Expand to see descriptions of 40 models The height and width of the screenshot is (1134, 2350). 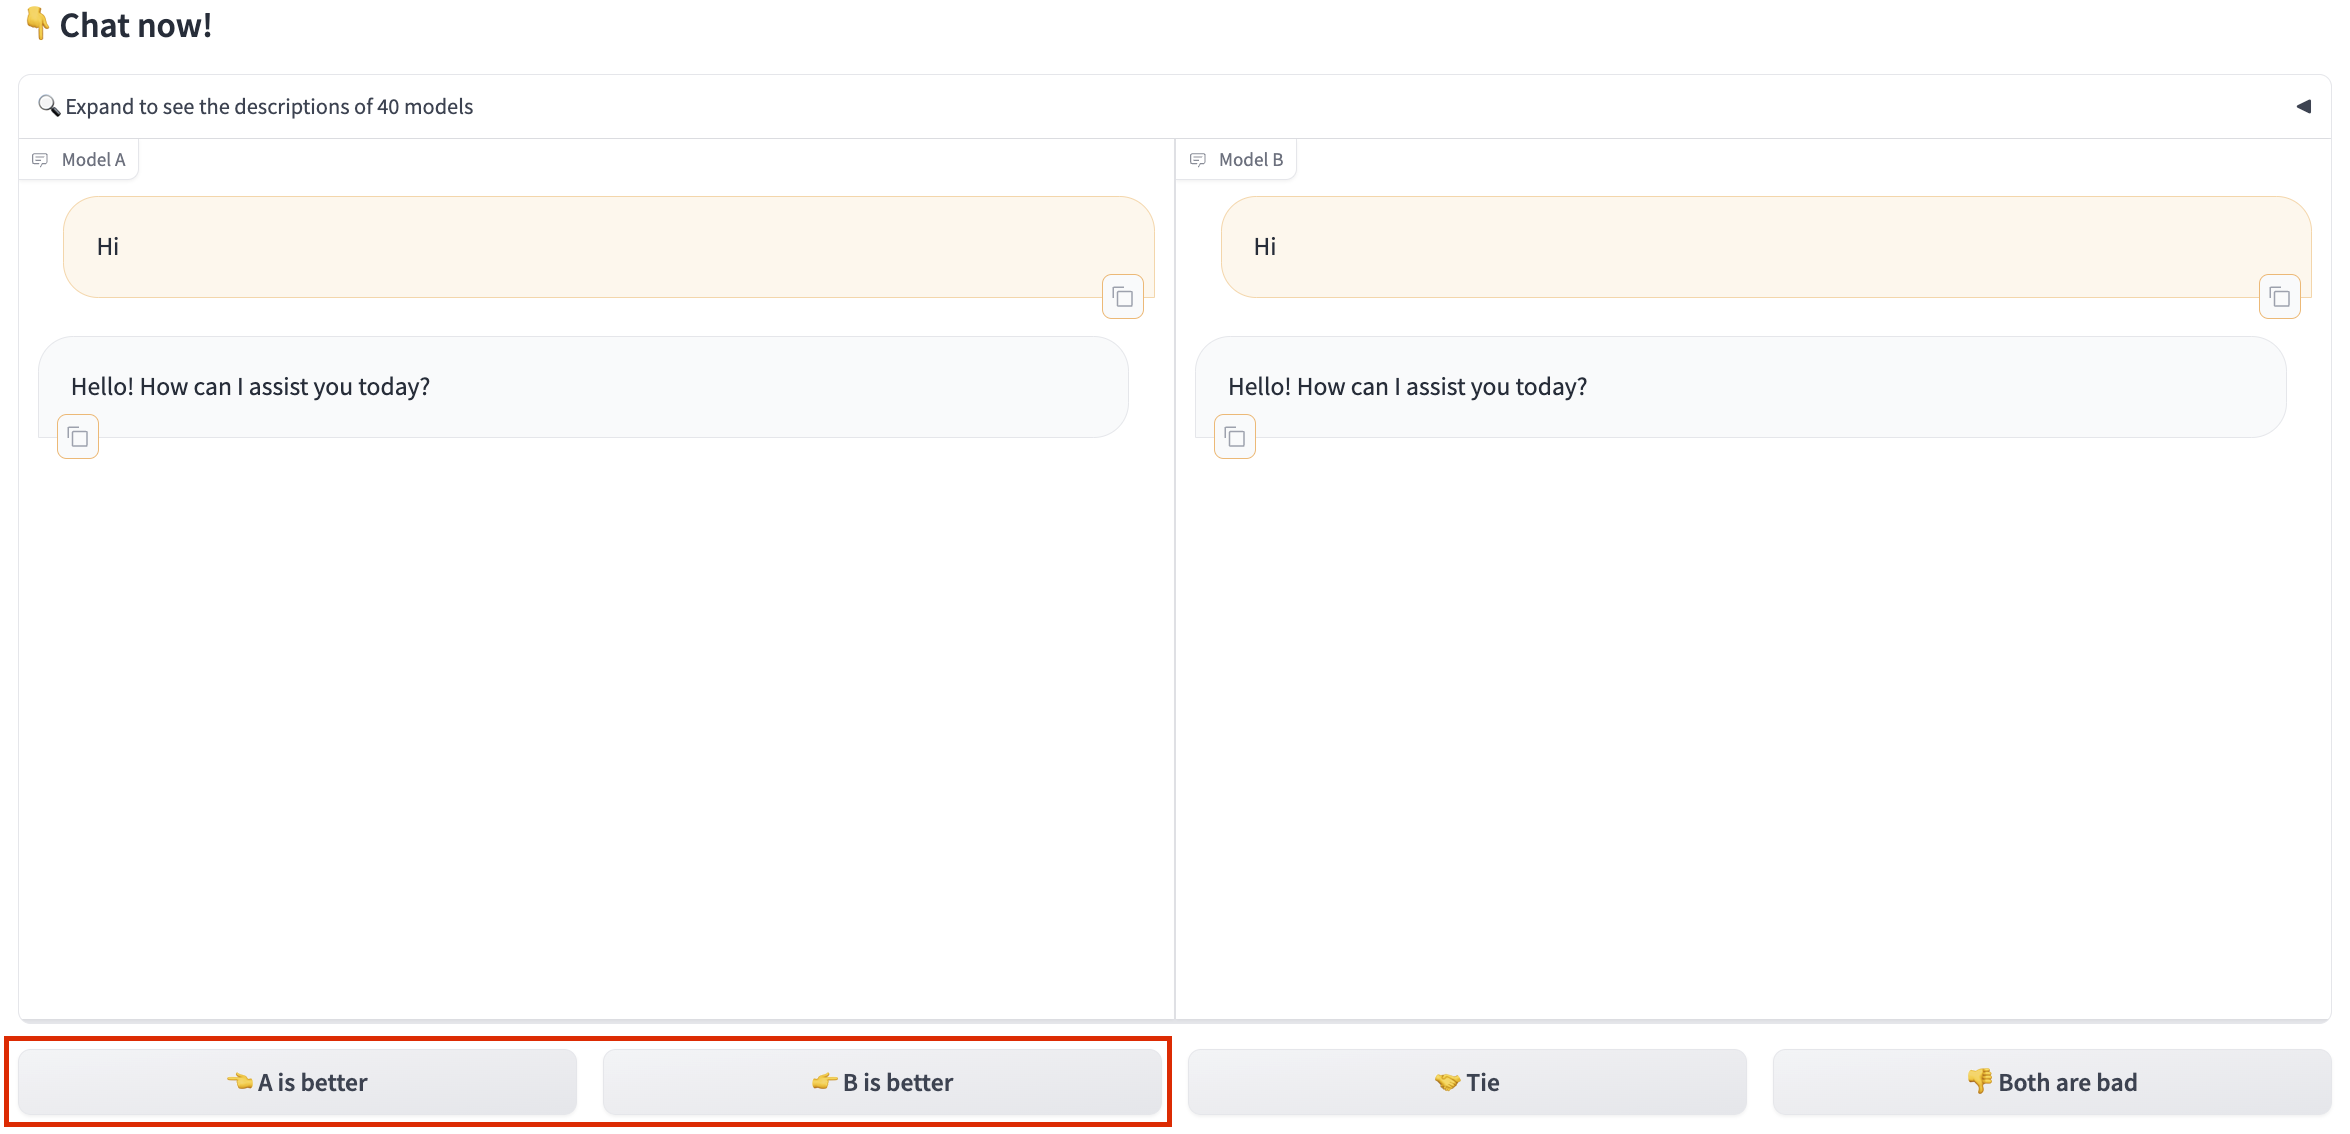coord(269,106)
